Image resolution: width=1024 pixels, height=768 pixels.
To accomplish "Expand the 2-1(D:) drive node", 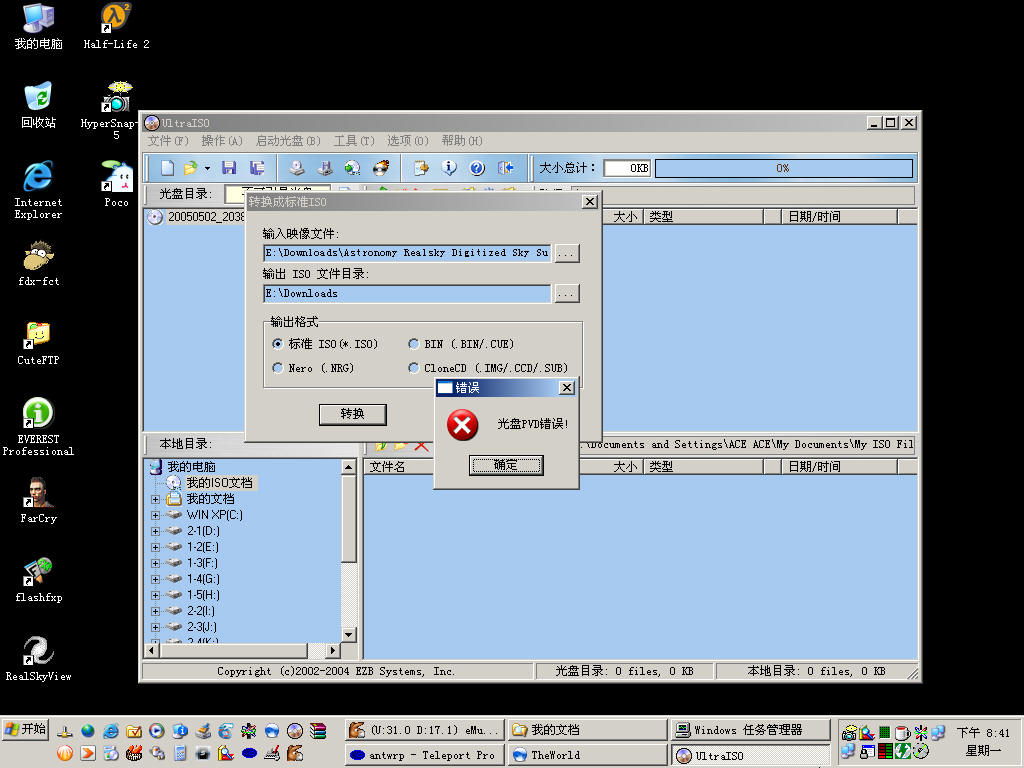I will 155,531.
